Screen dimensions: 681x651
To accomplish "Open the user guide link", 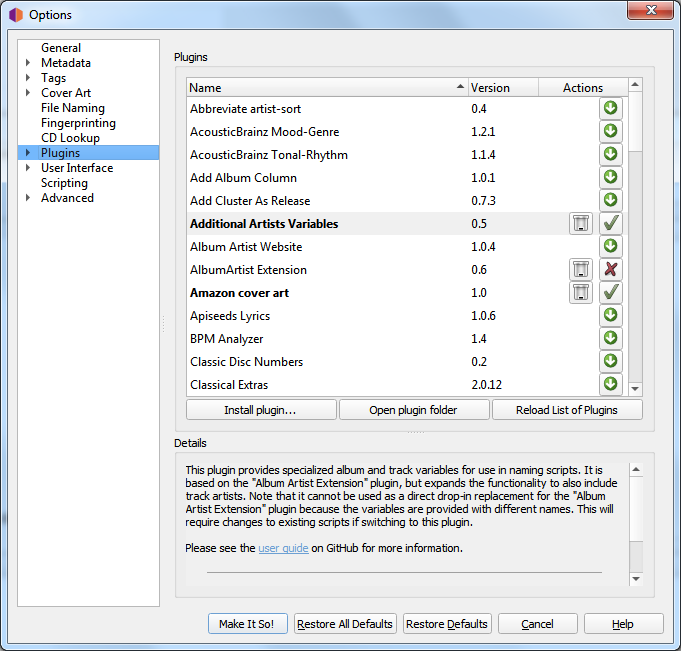I will click(x=283, y=548).
